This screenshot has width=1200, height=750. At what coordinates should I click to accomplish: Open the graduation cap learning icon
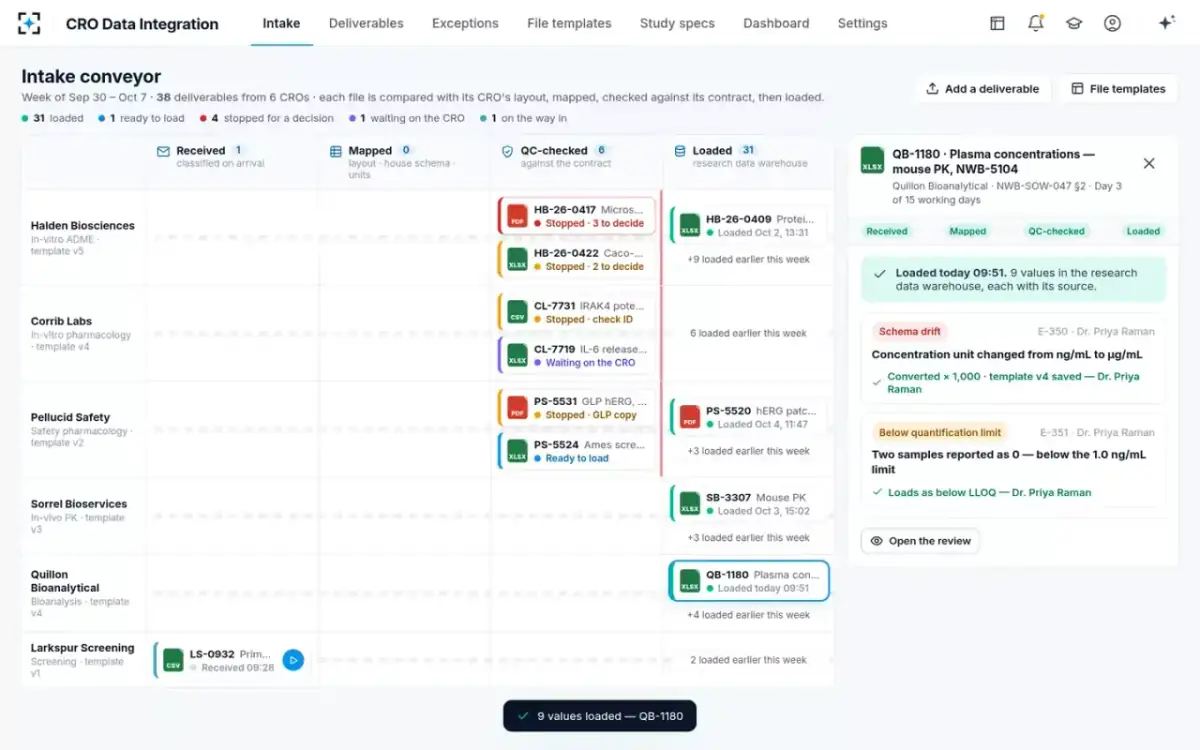[x=1074, y=23]
